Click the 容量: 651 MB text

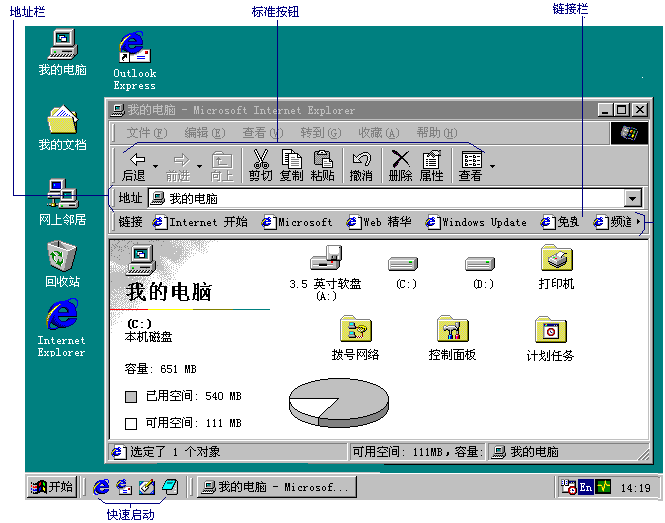click(x=160, y=369)
